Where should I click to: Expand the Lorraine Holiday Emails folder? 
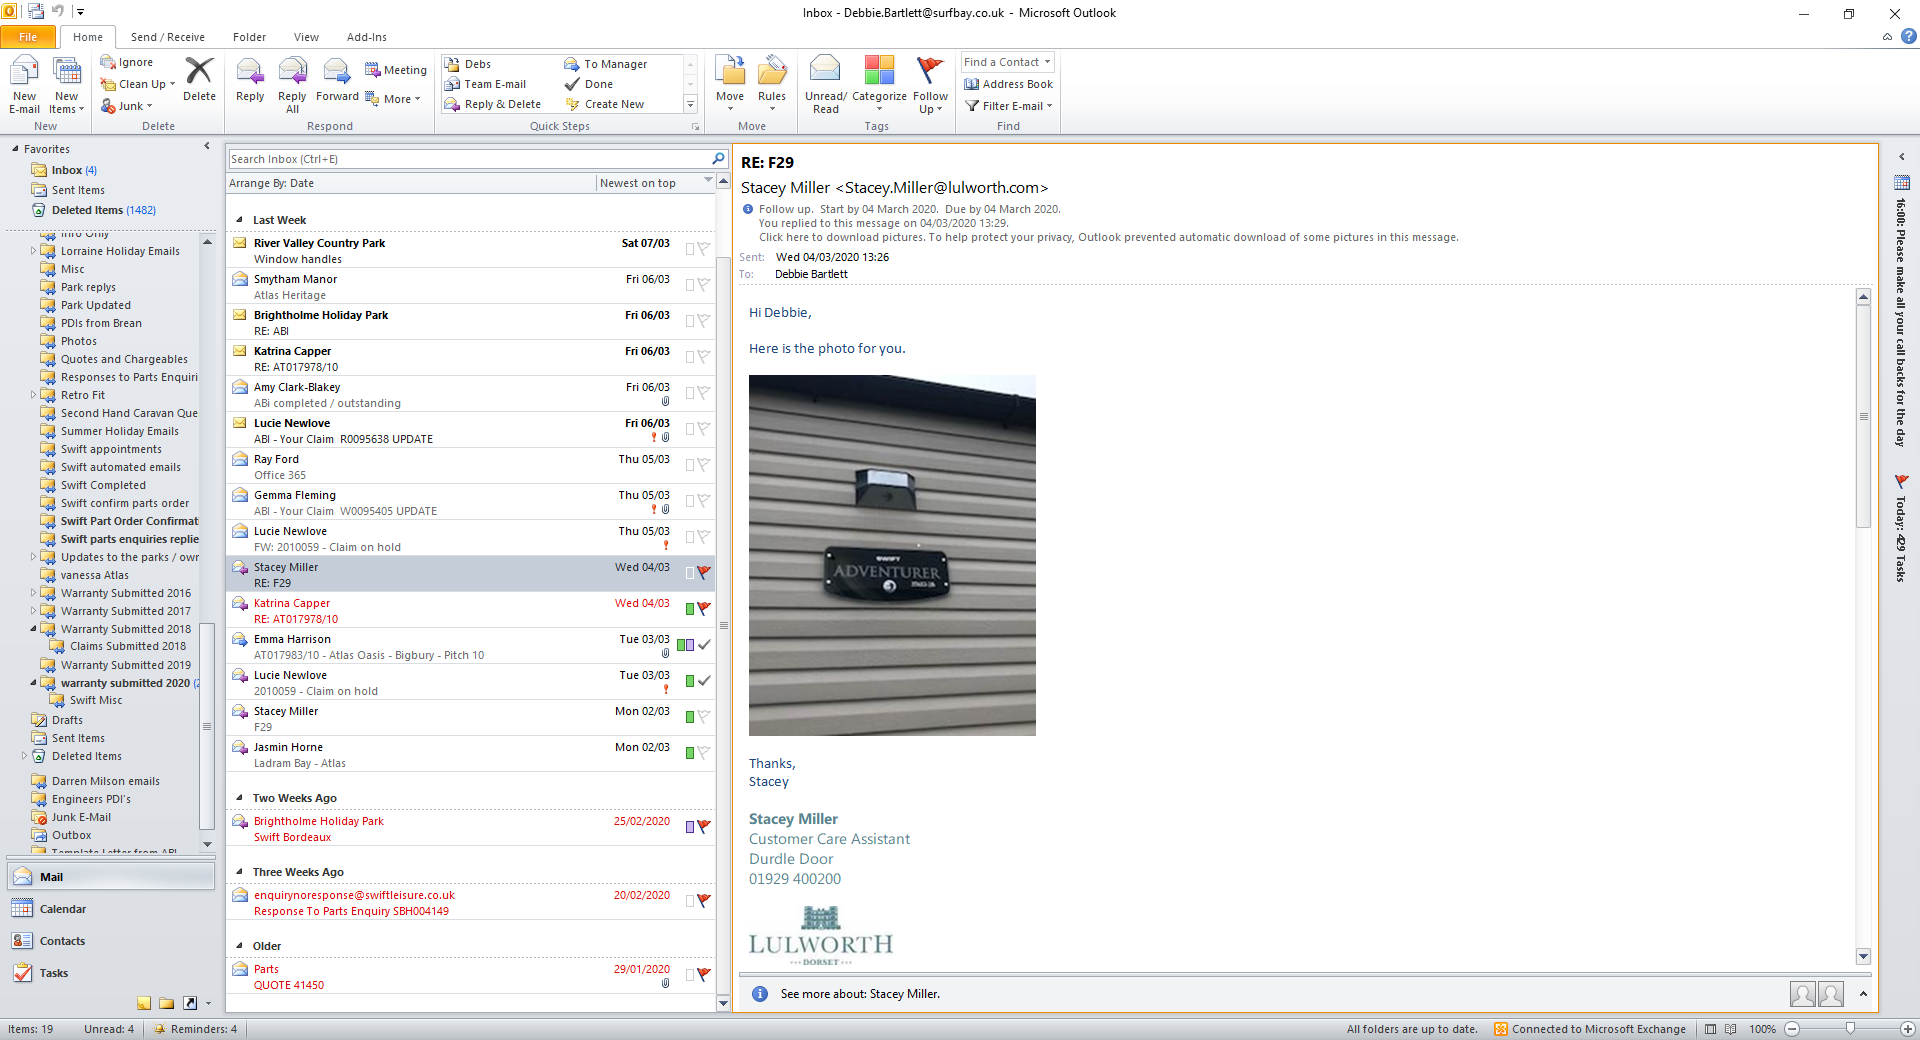point(33,251)
